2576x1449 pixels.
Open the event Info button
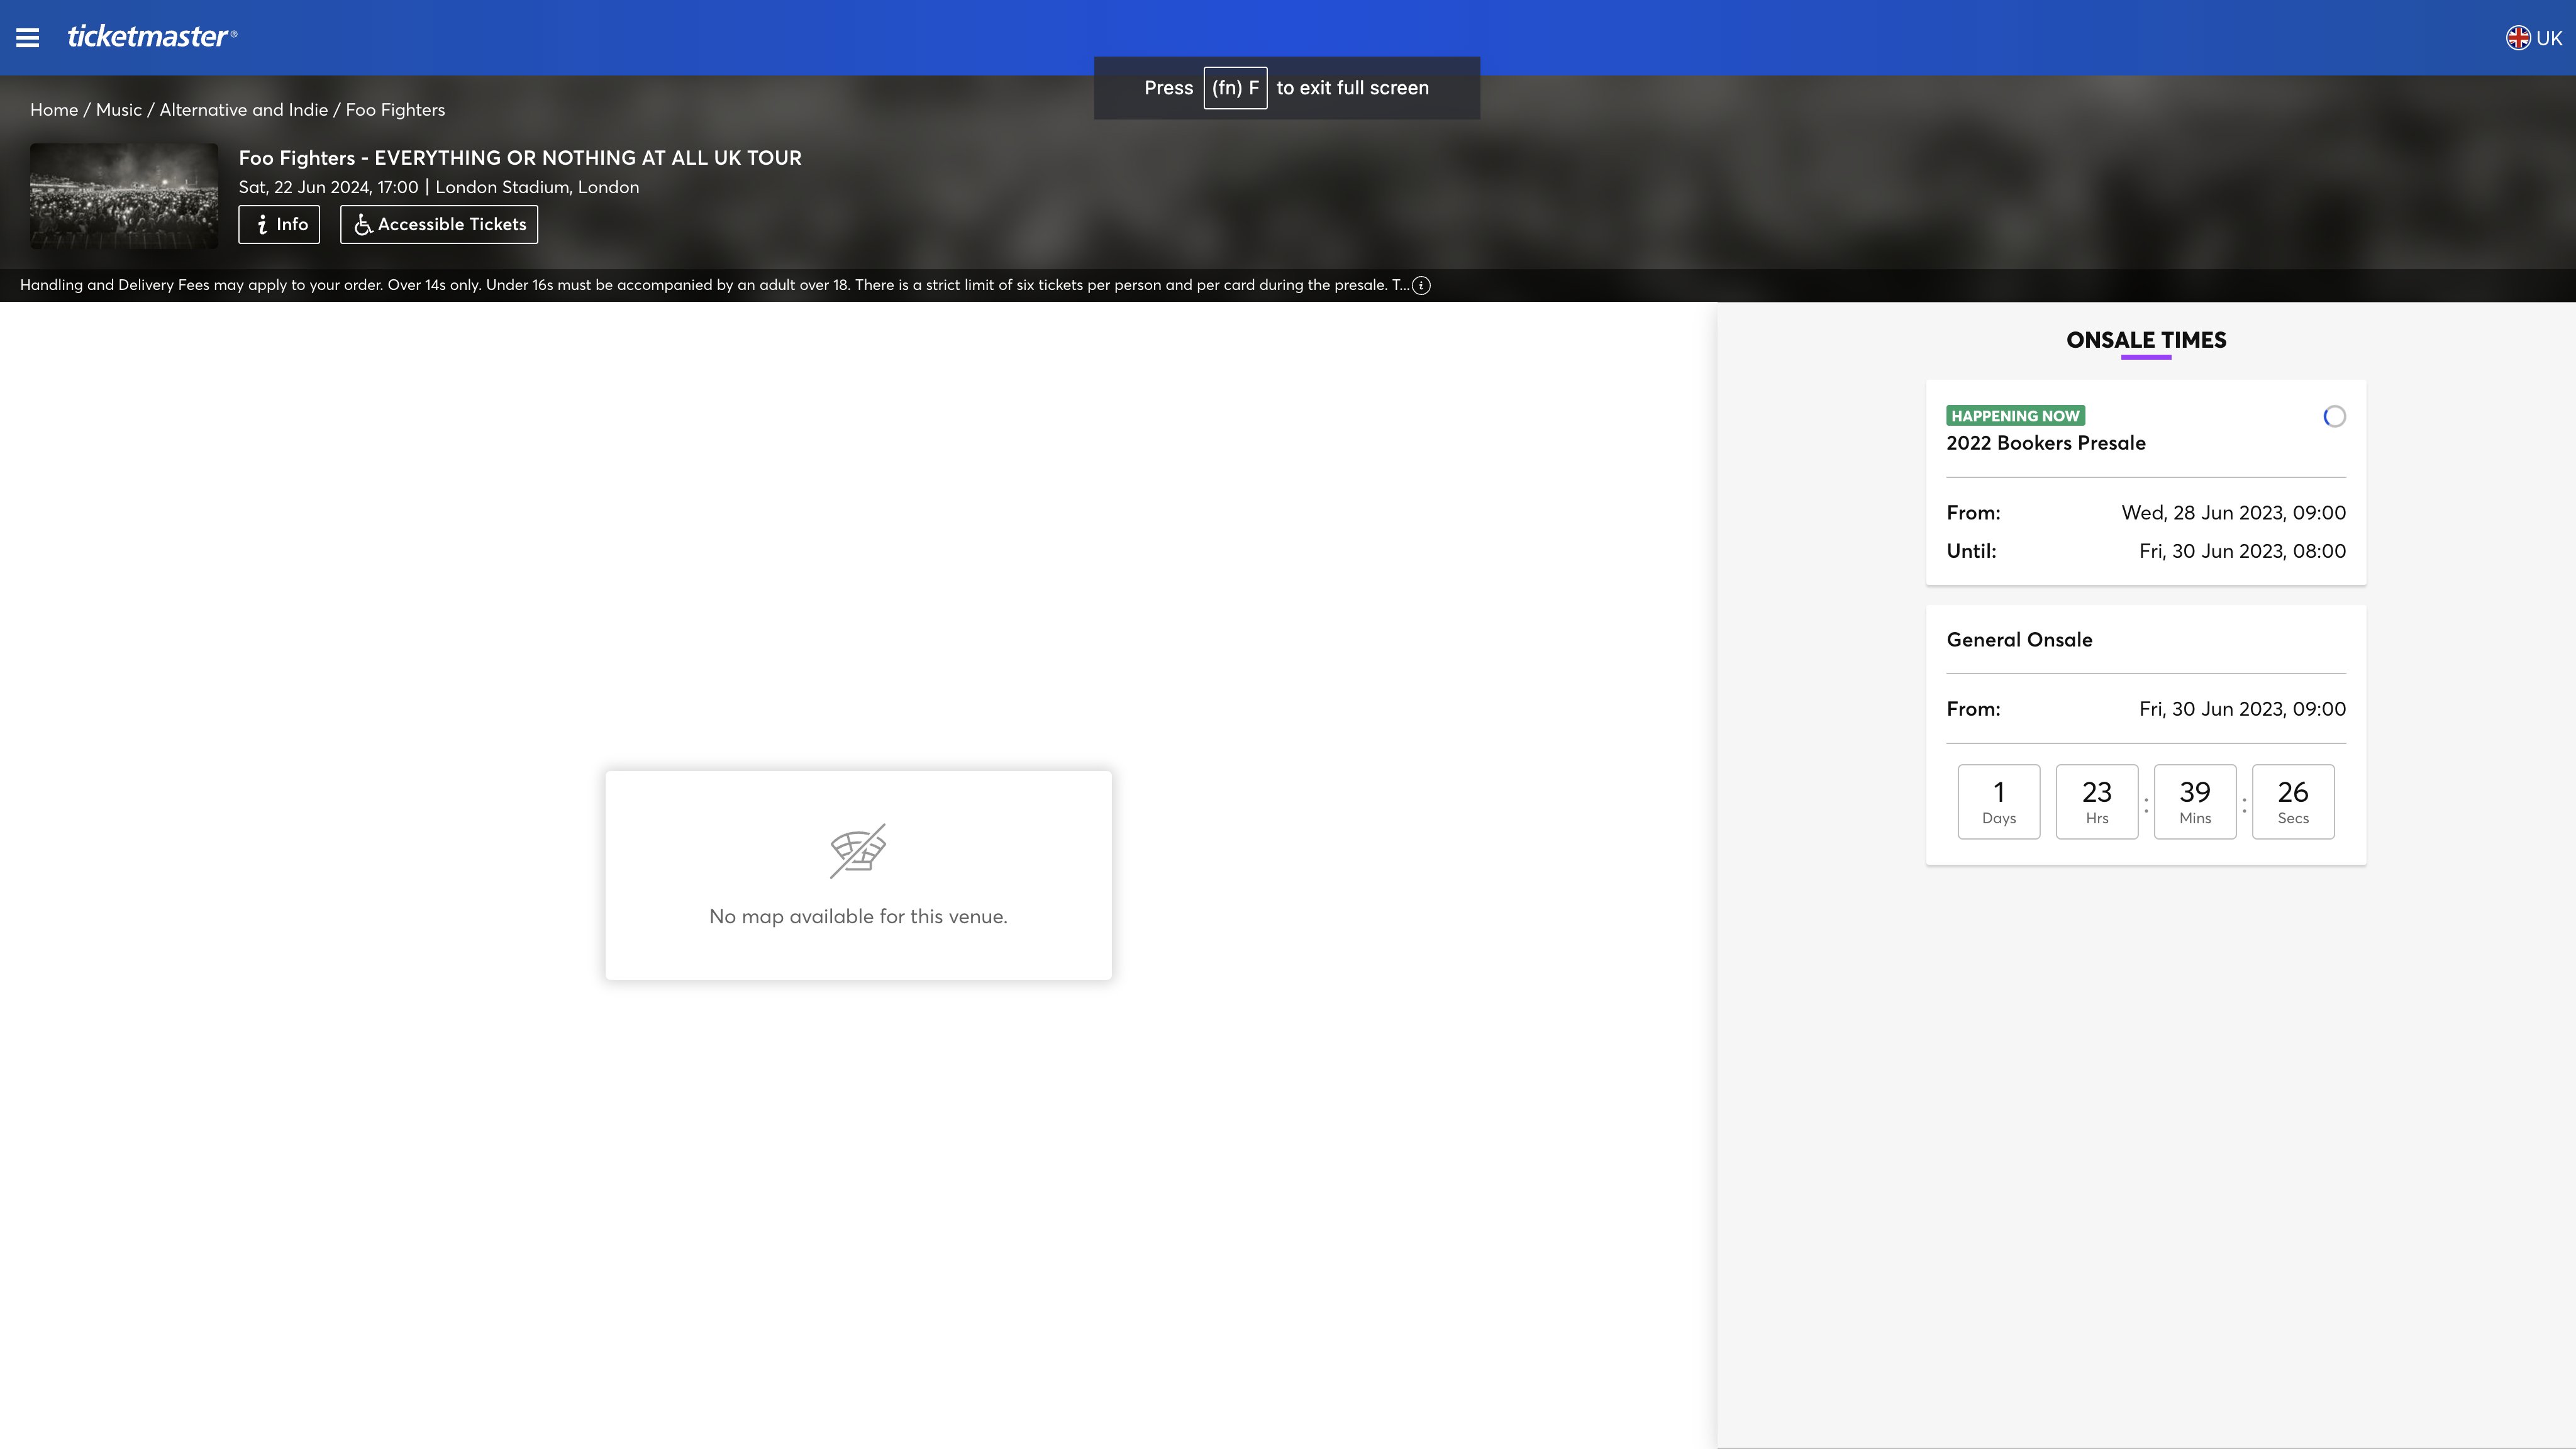[279, 225]
